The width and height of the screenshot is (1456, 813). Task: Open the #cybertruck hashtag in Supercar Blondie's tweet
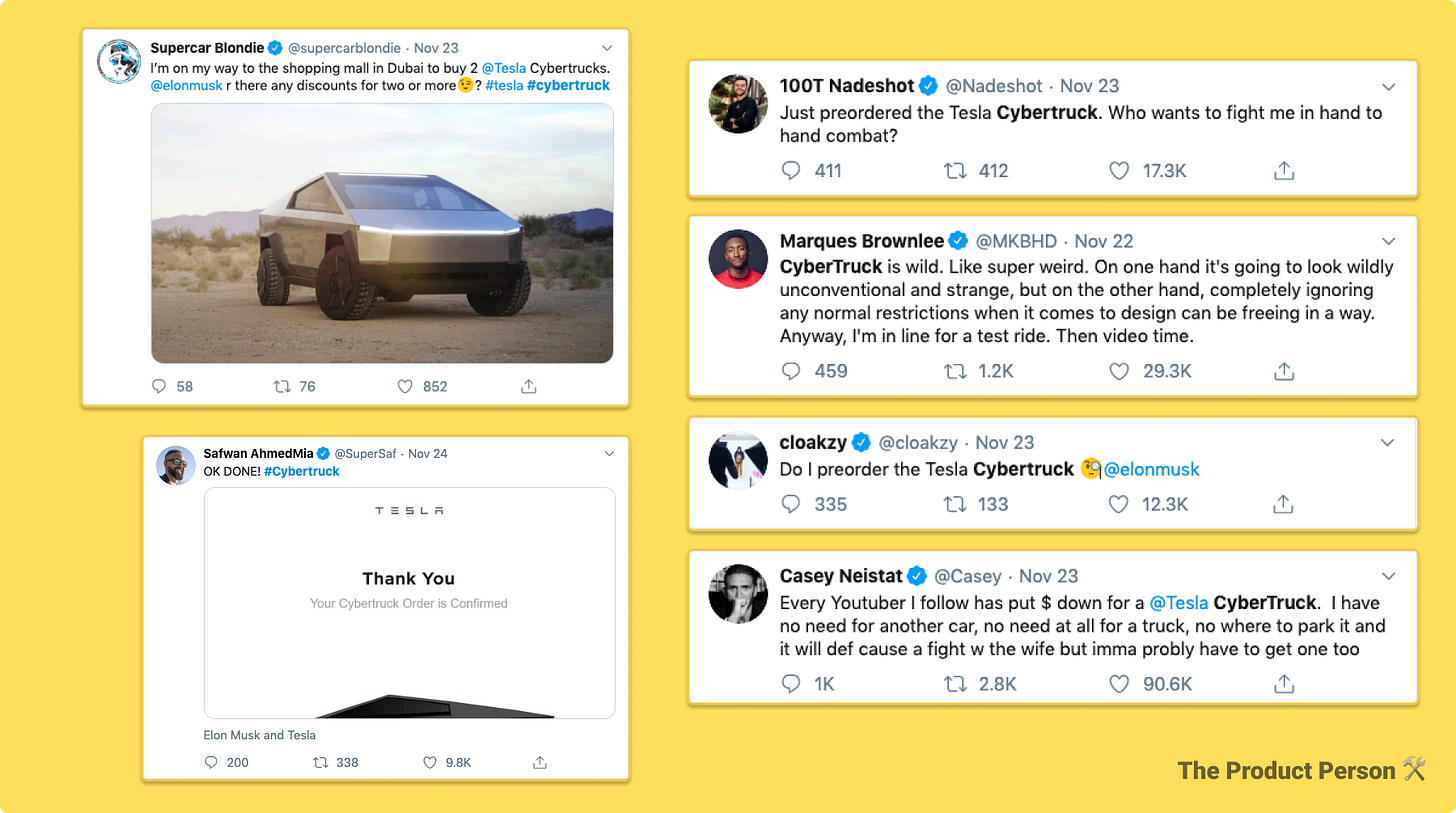pyautogui.click(x=569, y=85)
